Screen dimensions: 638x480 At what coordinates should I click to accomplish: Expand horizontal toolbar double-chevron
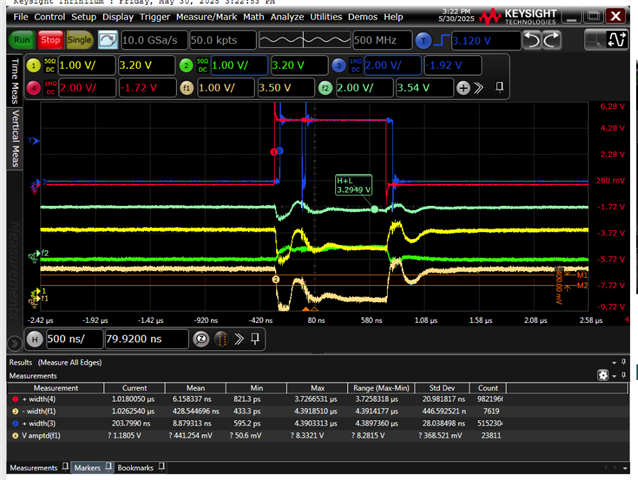point(239,339)
